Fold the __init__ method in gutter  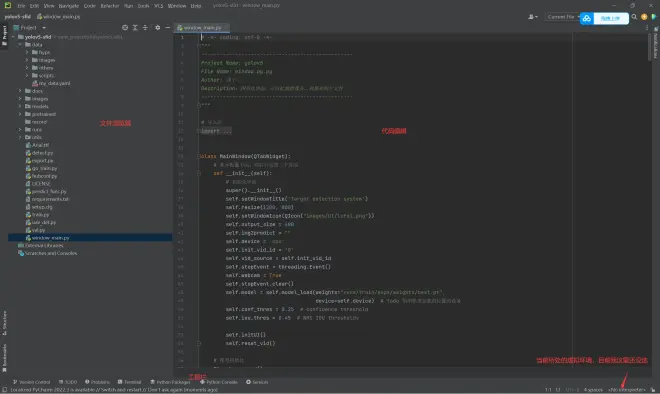point(199,173)
